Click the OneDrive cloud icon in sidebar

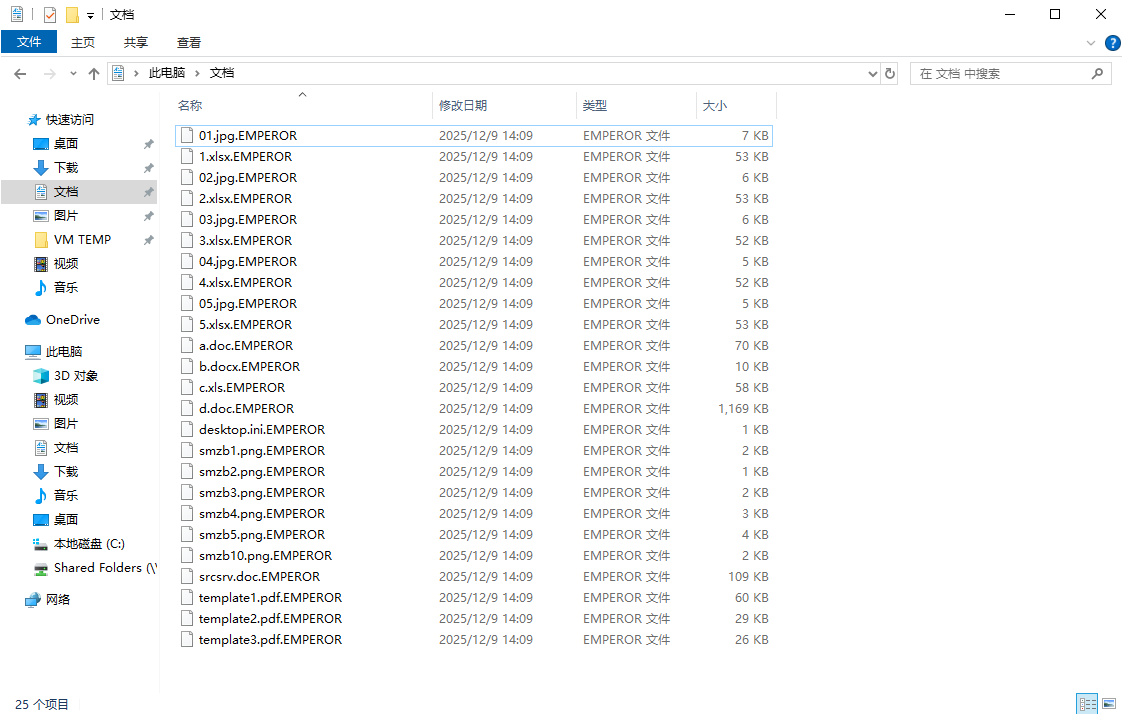[33, 320]
